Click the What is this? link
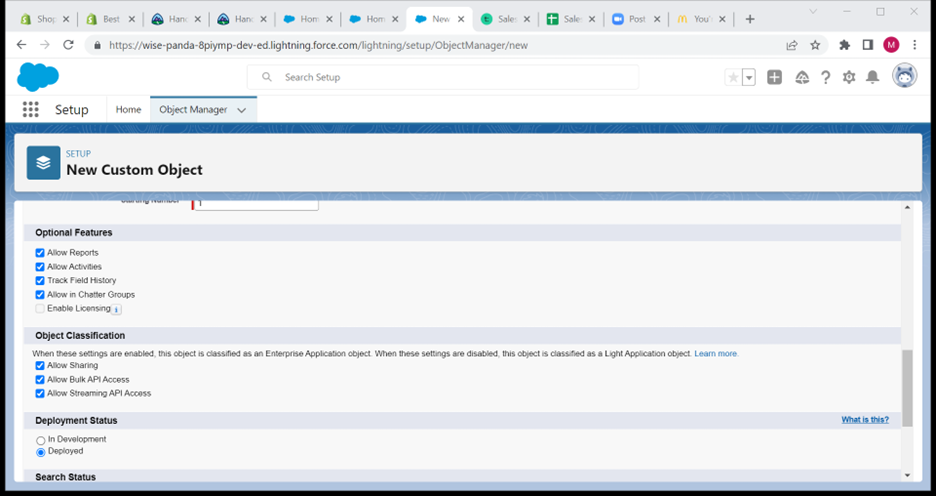Screen dimensions: 936x496 [864, 420]
